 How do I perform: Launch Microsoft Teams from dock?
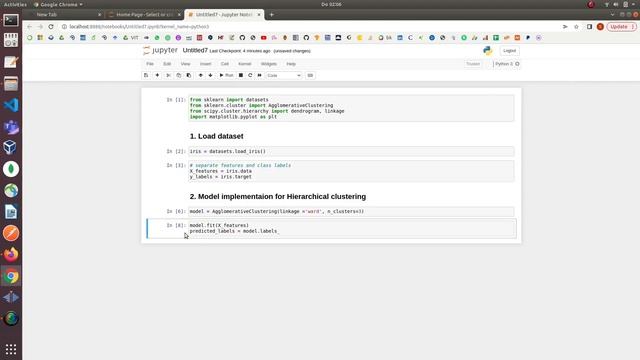coord(11,127)
